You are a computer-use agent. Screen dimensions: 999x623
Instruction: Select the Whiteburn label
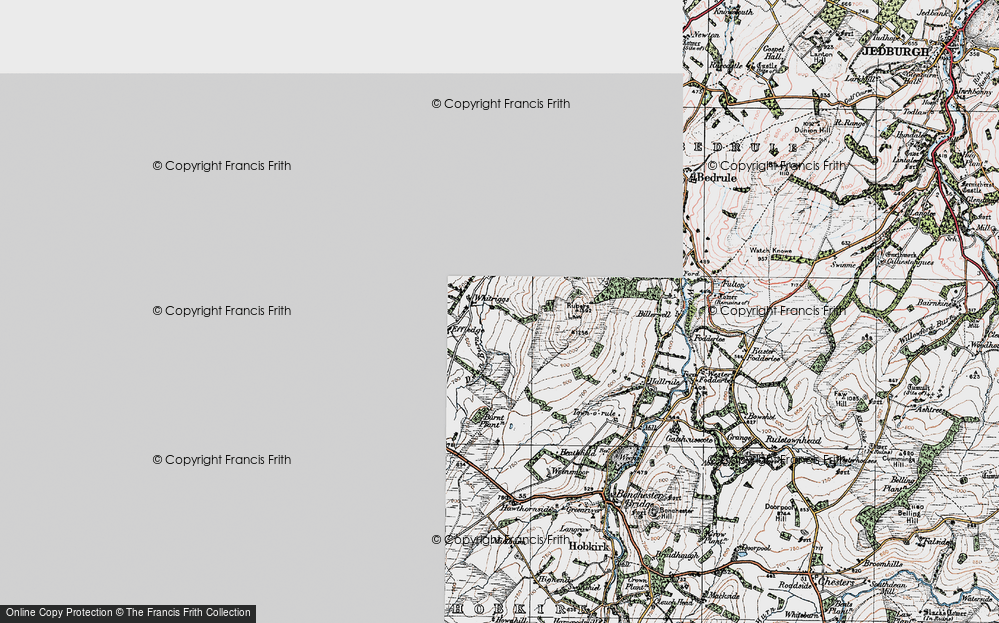(x=801, y=615)
